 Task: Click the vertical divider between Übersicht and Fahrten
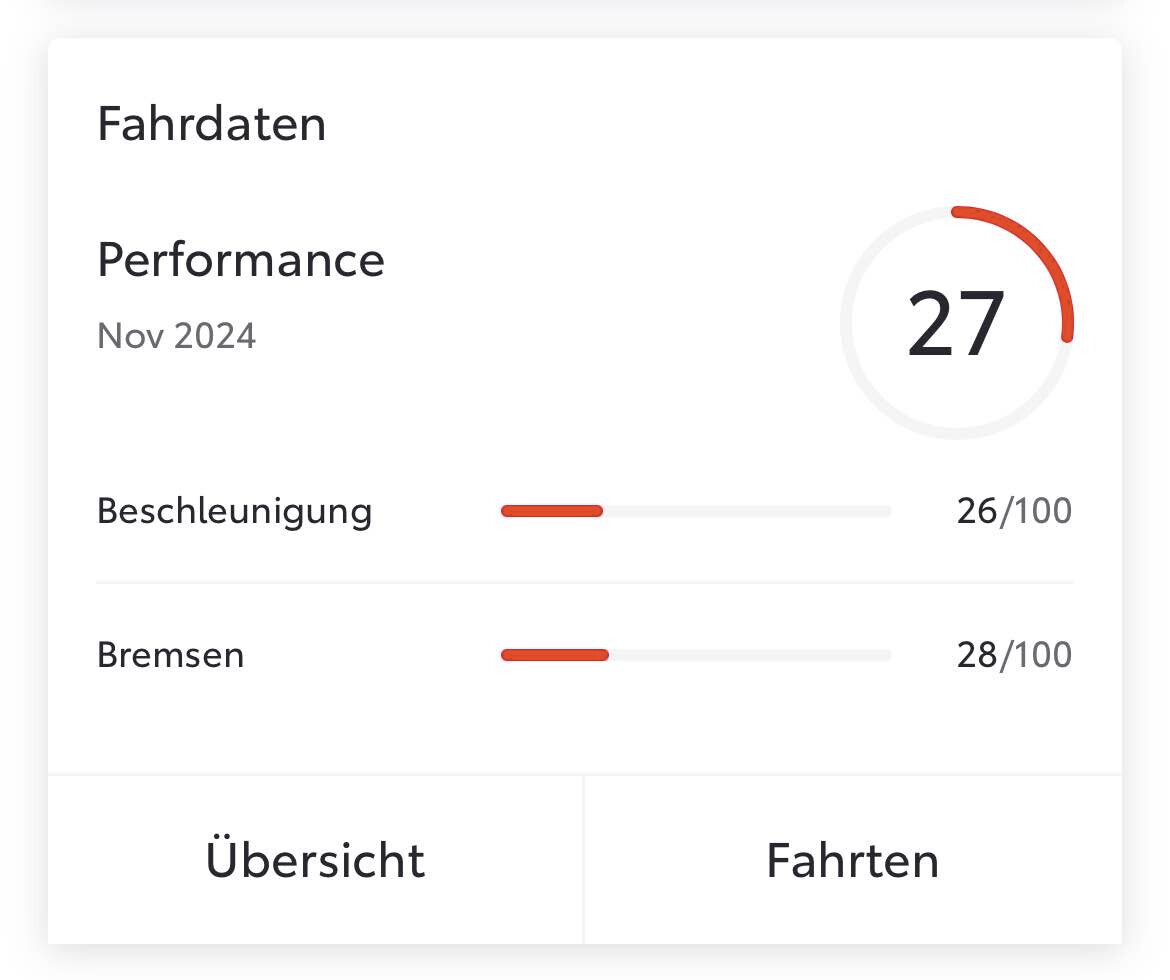[584, 860]
